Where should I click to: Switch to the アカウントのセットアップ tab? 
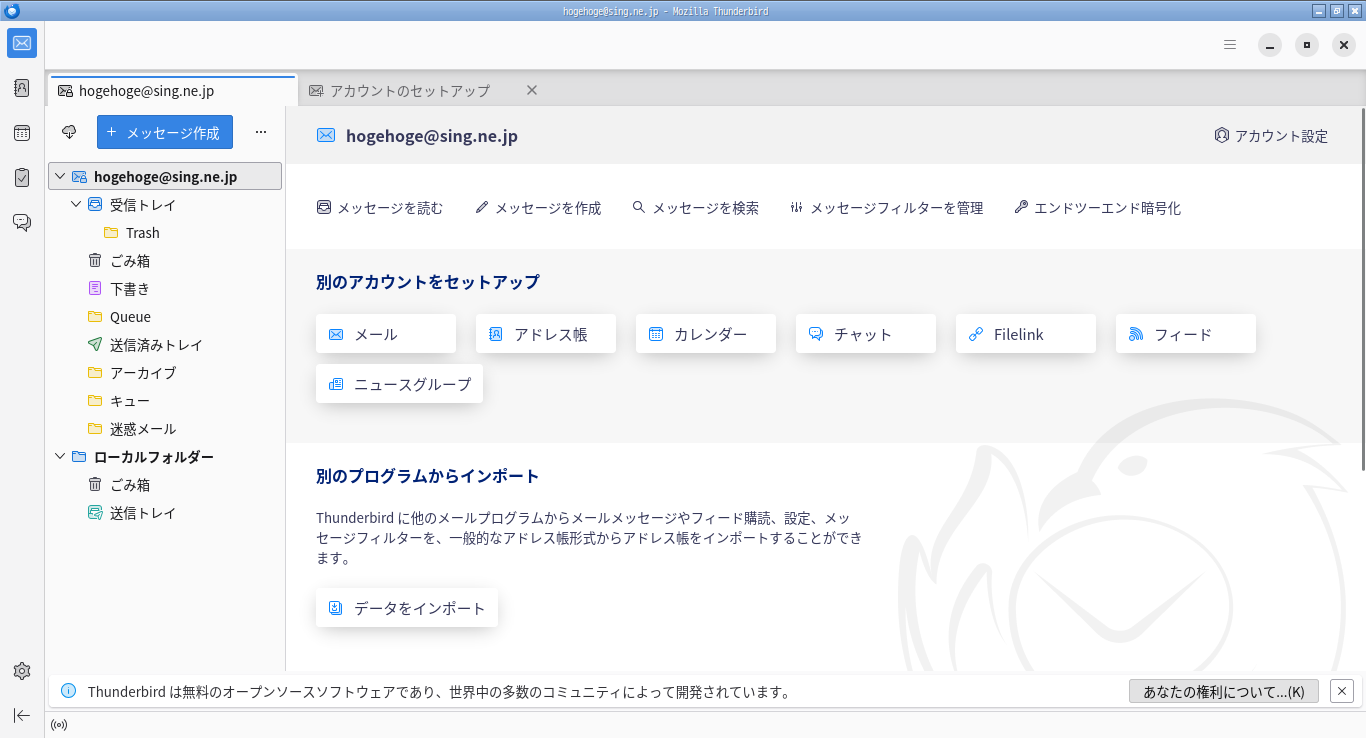(x=422, y=90)
